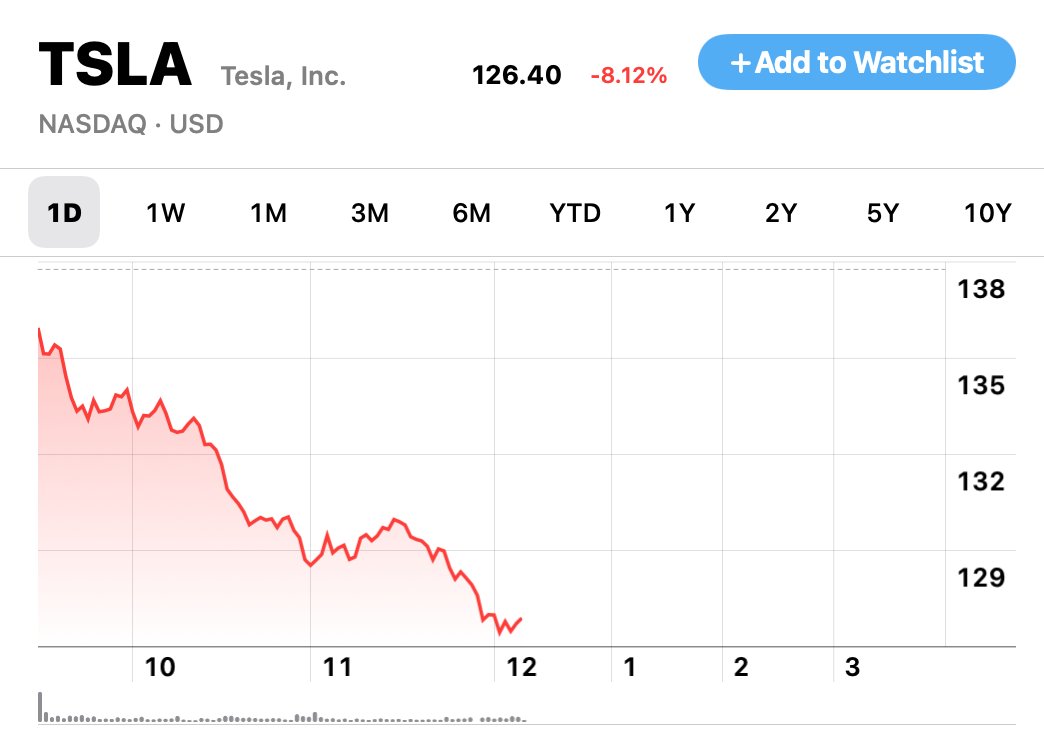Click the Tesla, Inc. company name
Viewport: 1044px width, 742px height.
pos(283,75)
